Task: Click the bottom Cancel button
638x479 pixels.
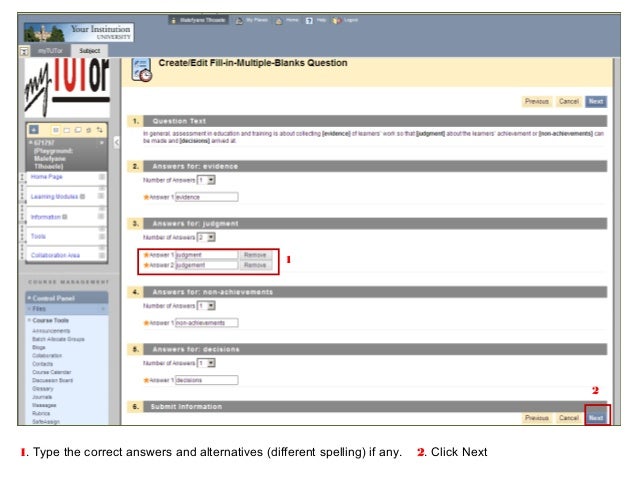Action: coord(568,418)
